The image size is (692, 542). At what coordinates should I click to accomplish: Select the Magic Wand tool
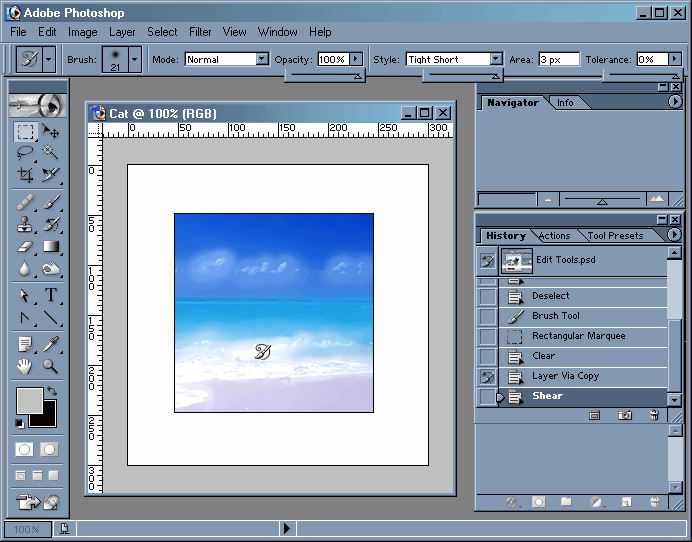51,153
